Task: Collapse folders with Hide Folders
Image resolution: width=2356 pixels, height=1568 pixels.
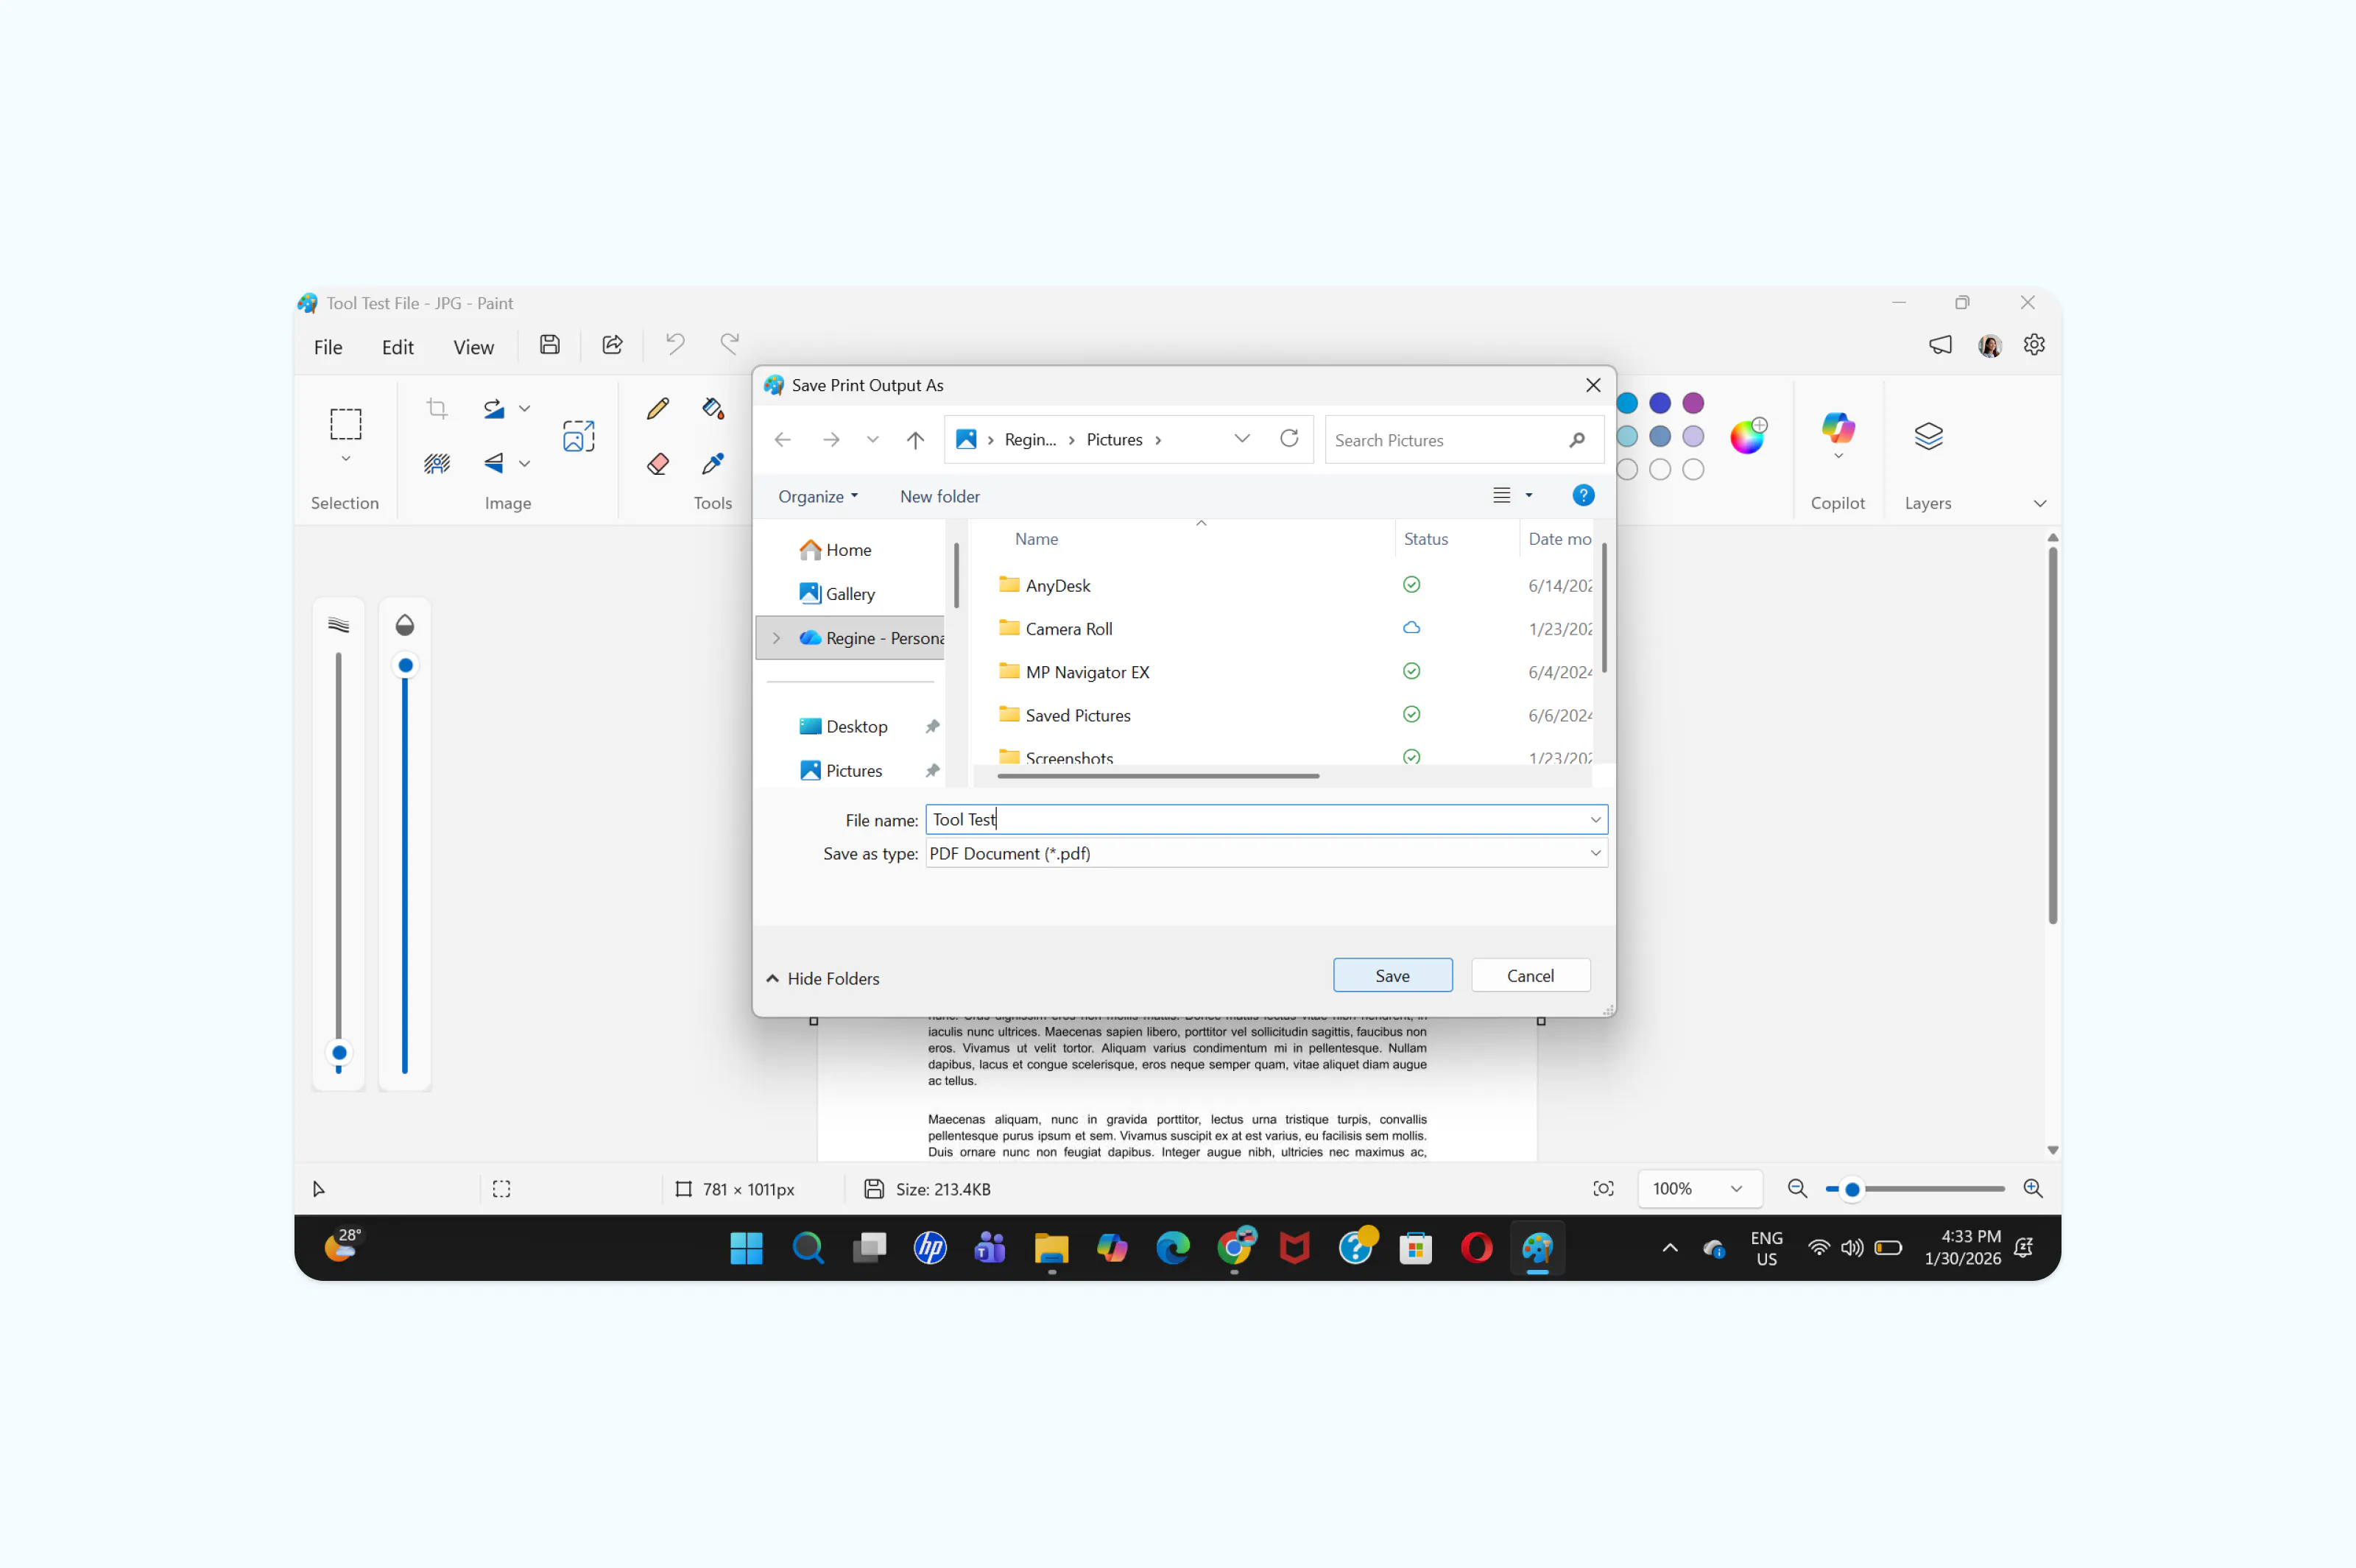Action: (822, 978)
